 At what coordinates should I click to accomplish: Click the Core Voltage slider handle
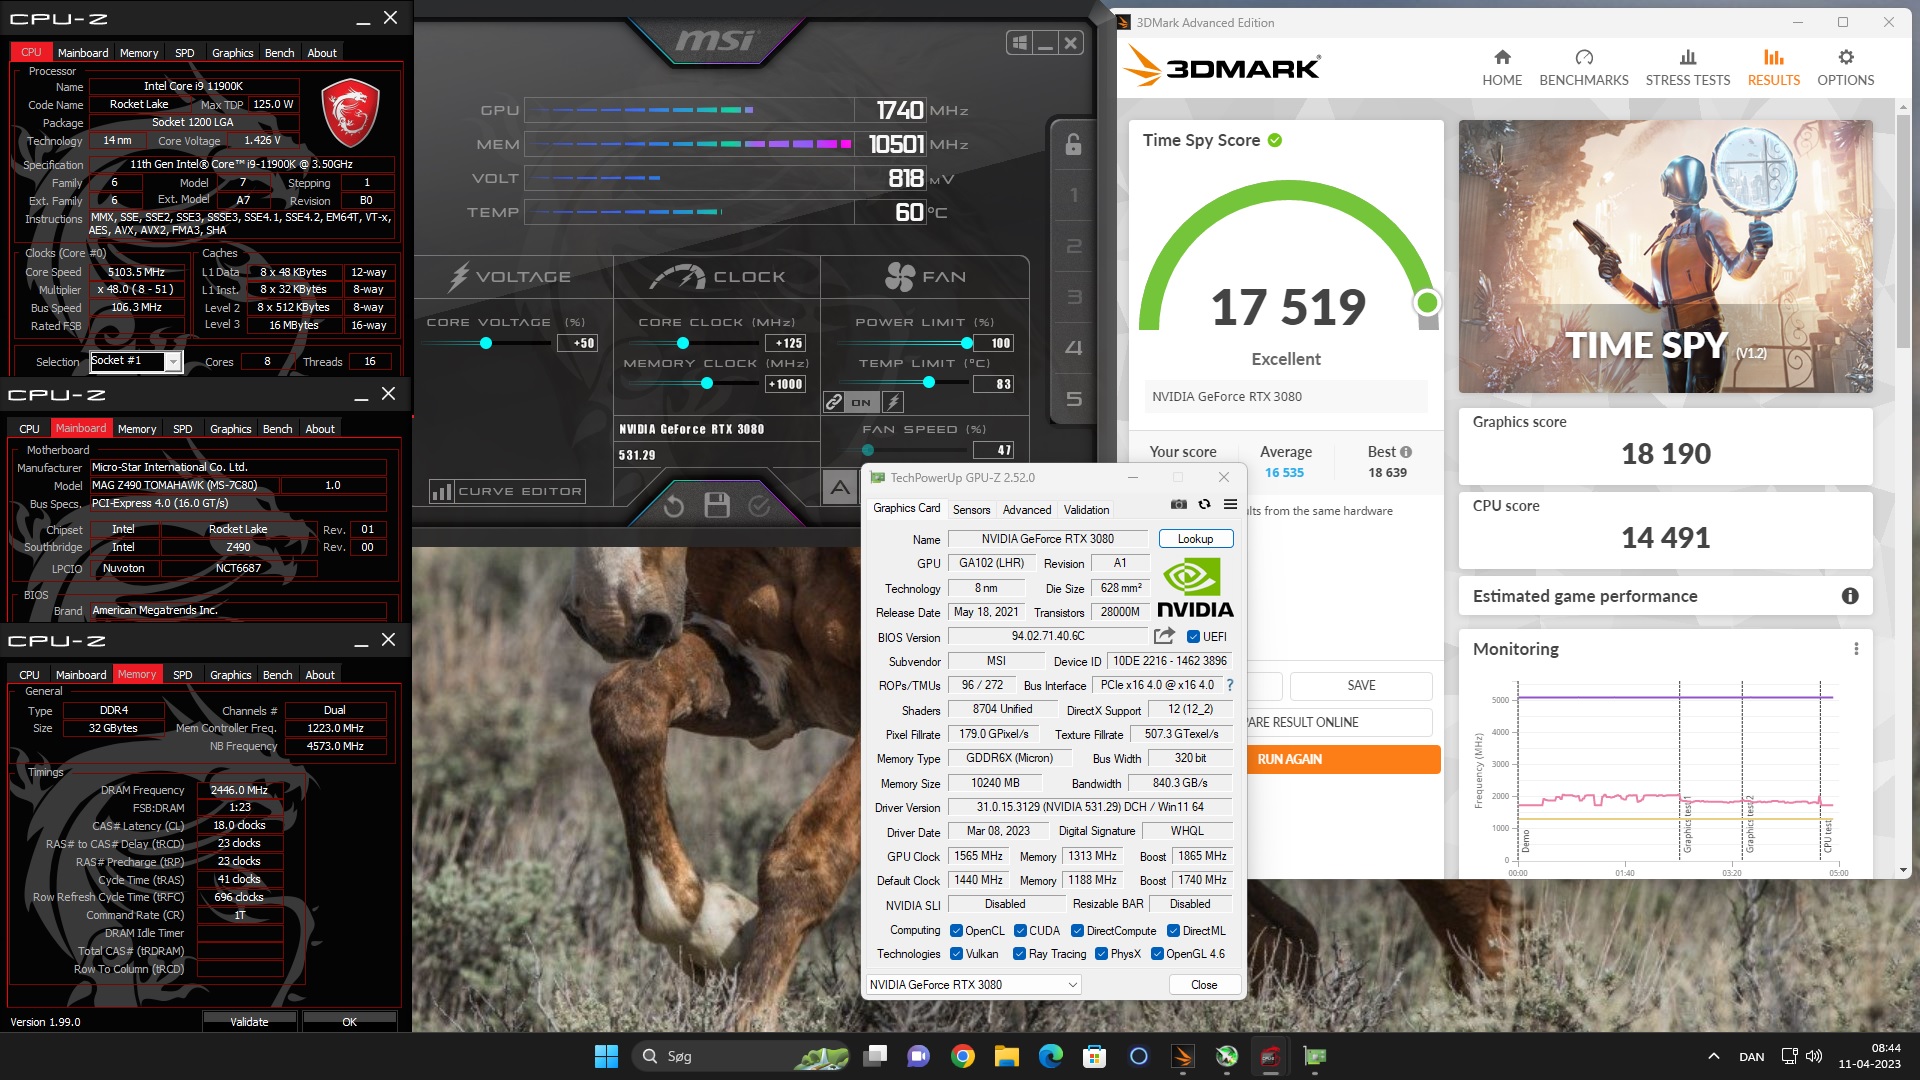point(486,343)
